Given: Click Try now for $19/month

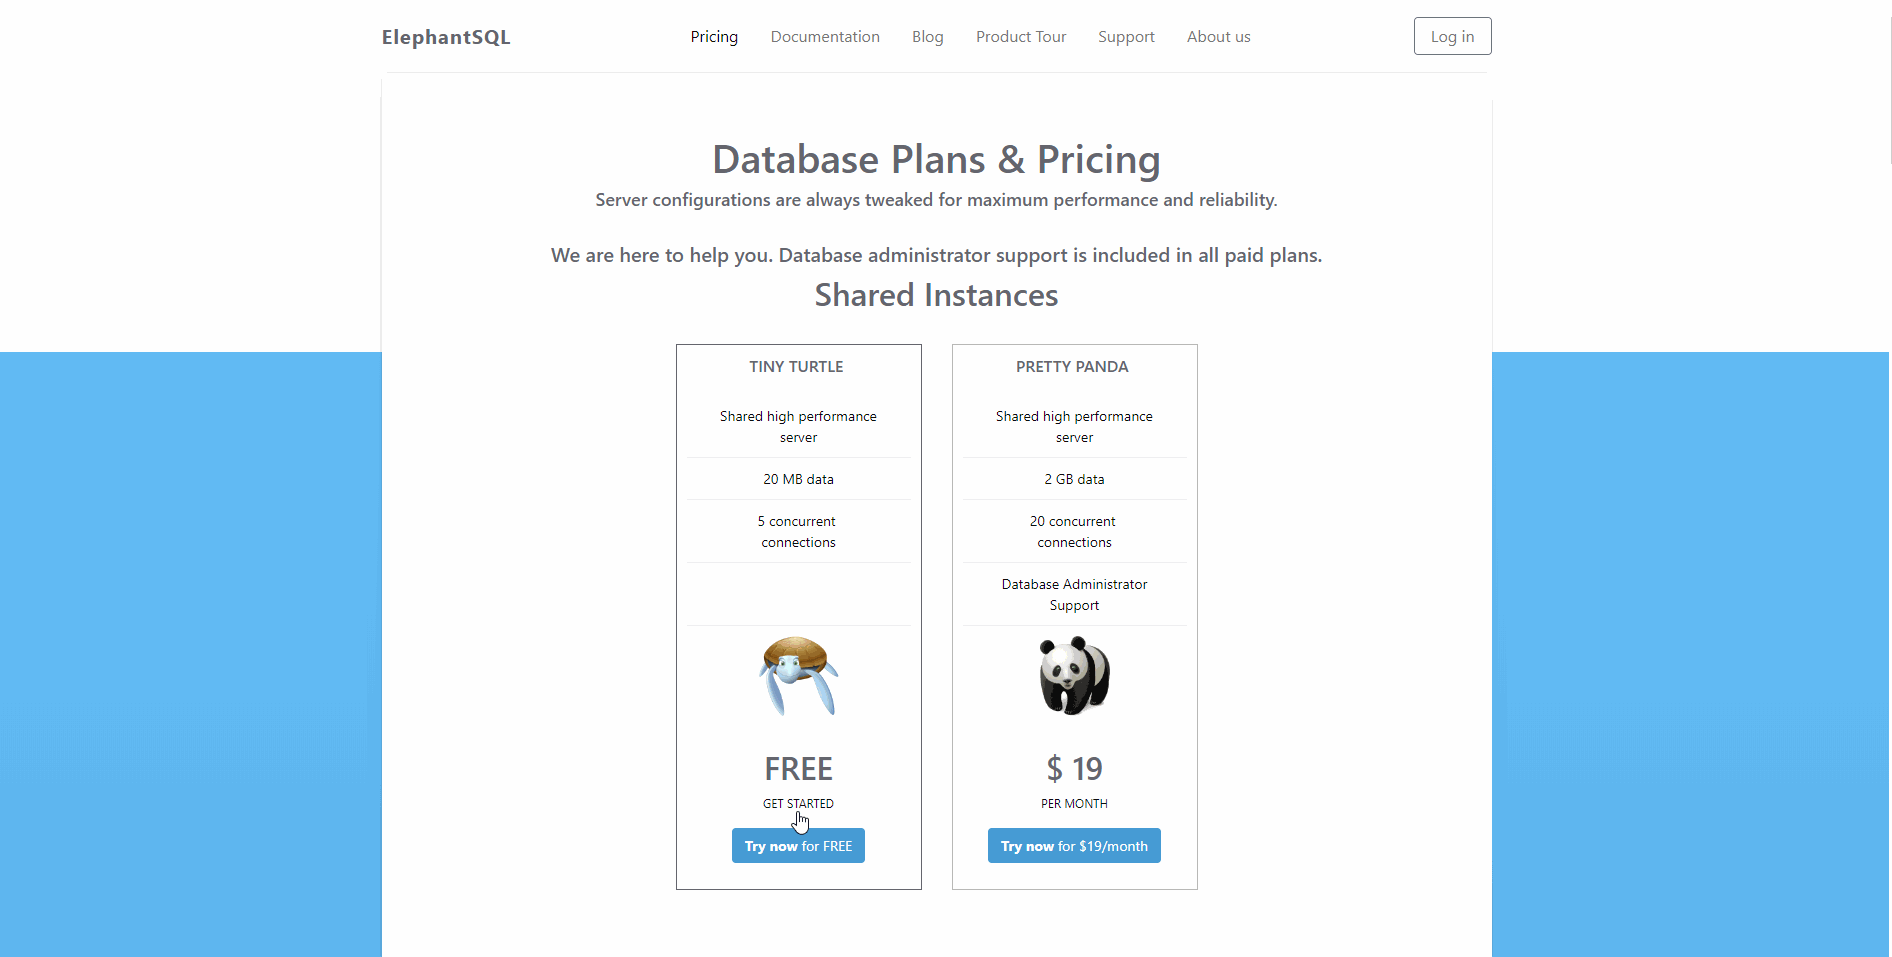Looking at the screenshot, I should click(x=1073, y=845).
